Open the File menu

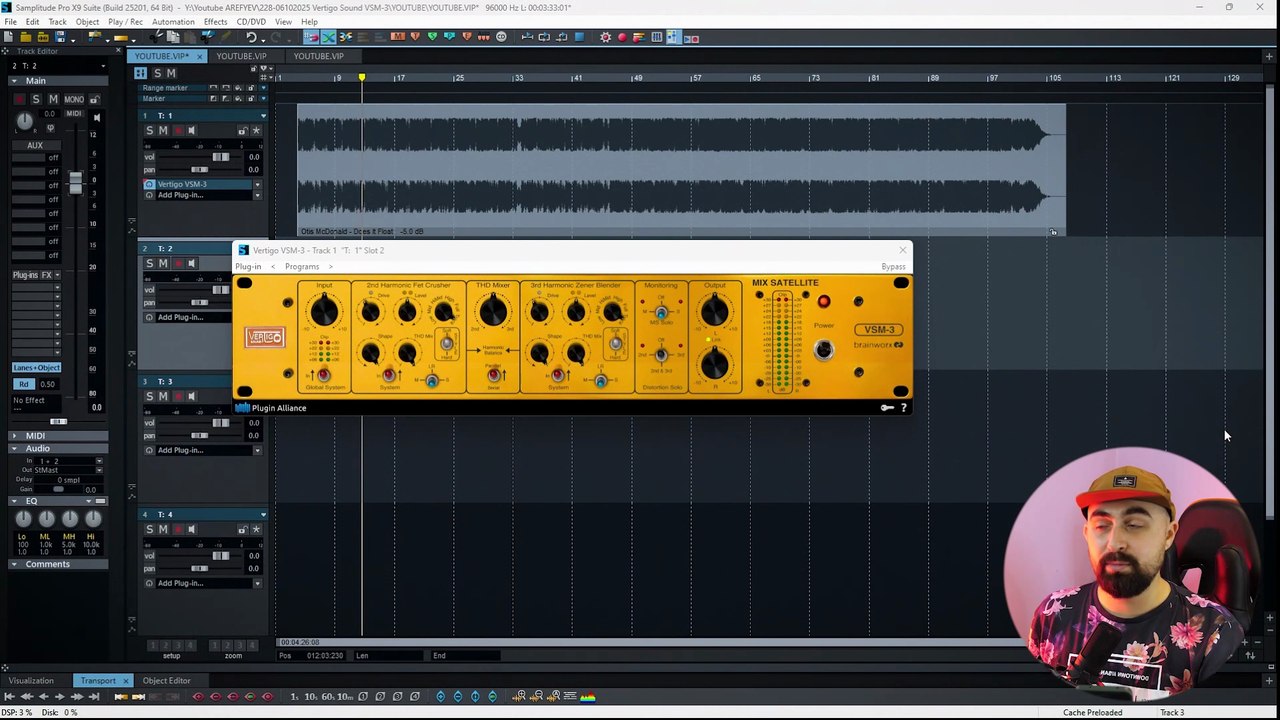(10, 22)
